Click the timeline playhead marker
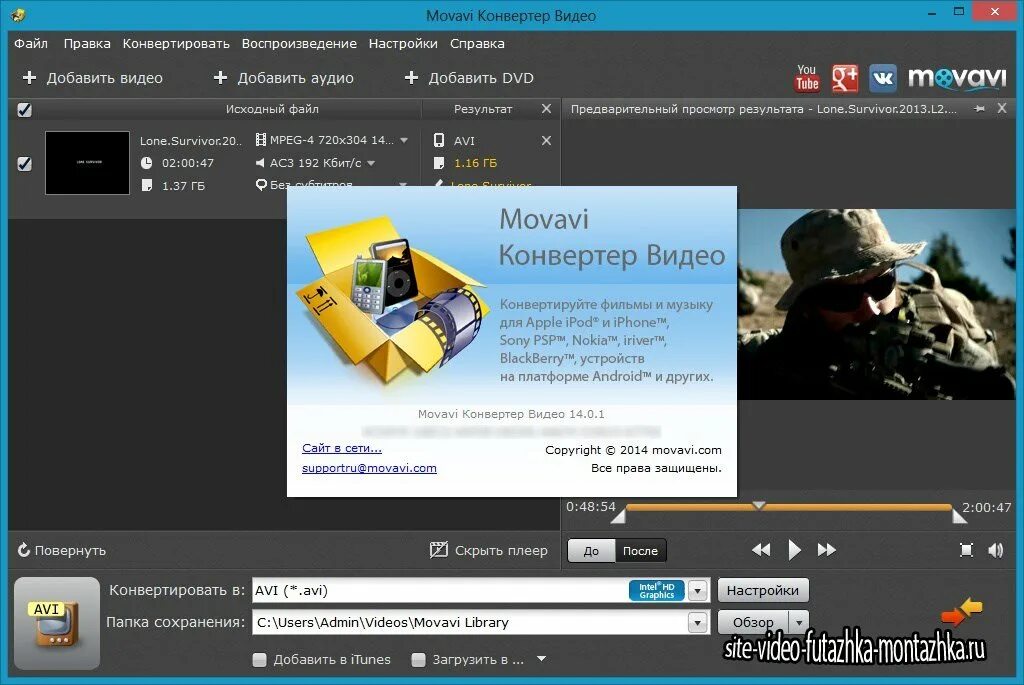This screenshot has width=1024, height=685. 758,505
